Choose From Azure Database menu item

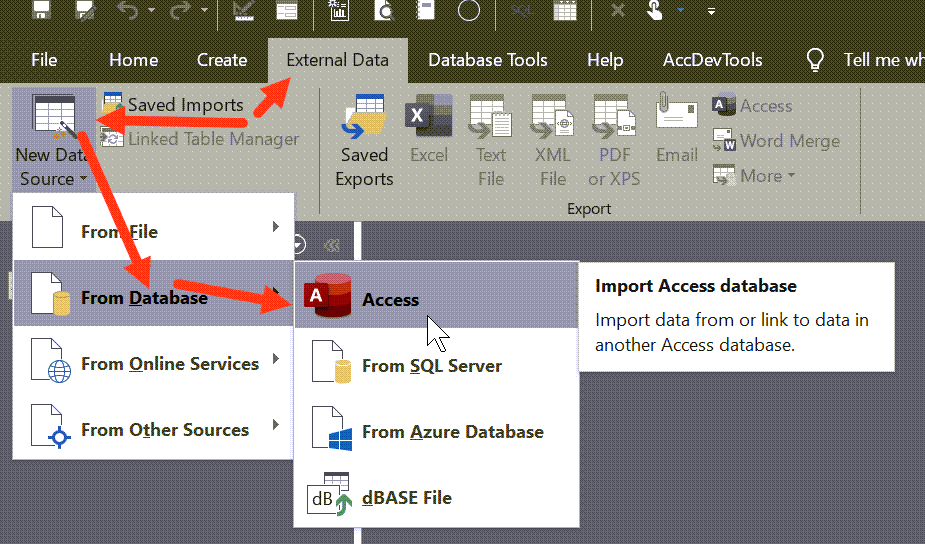437,427
